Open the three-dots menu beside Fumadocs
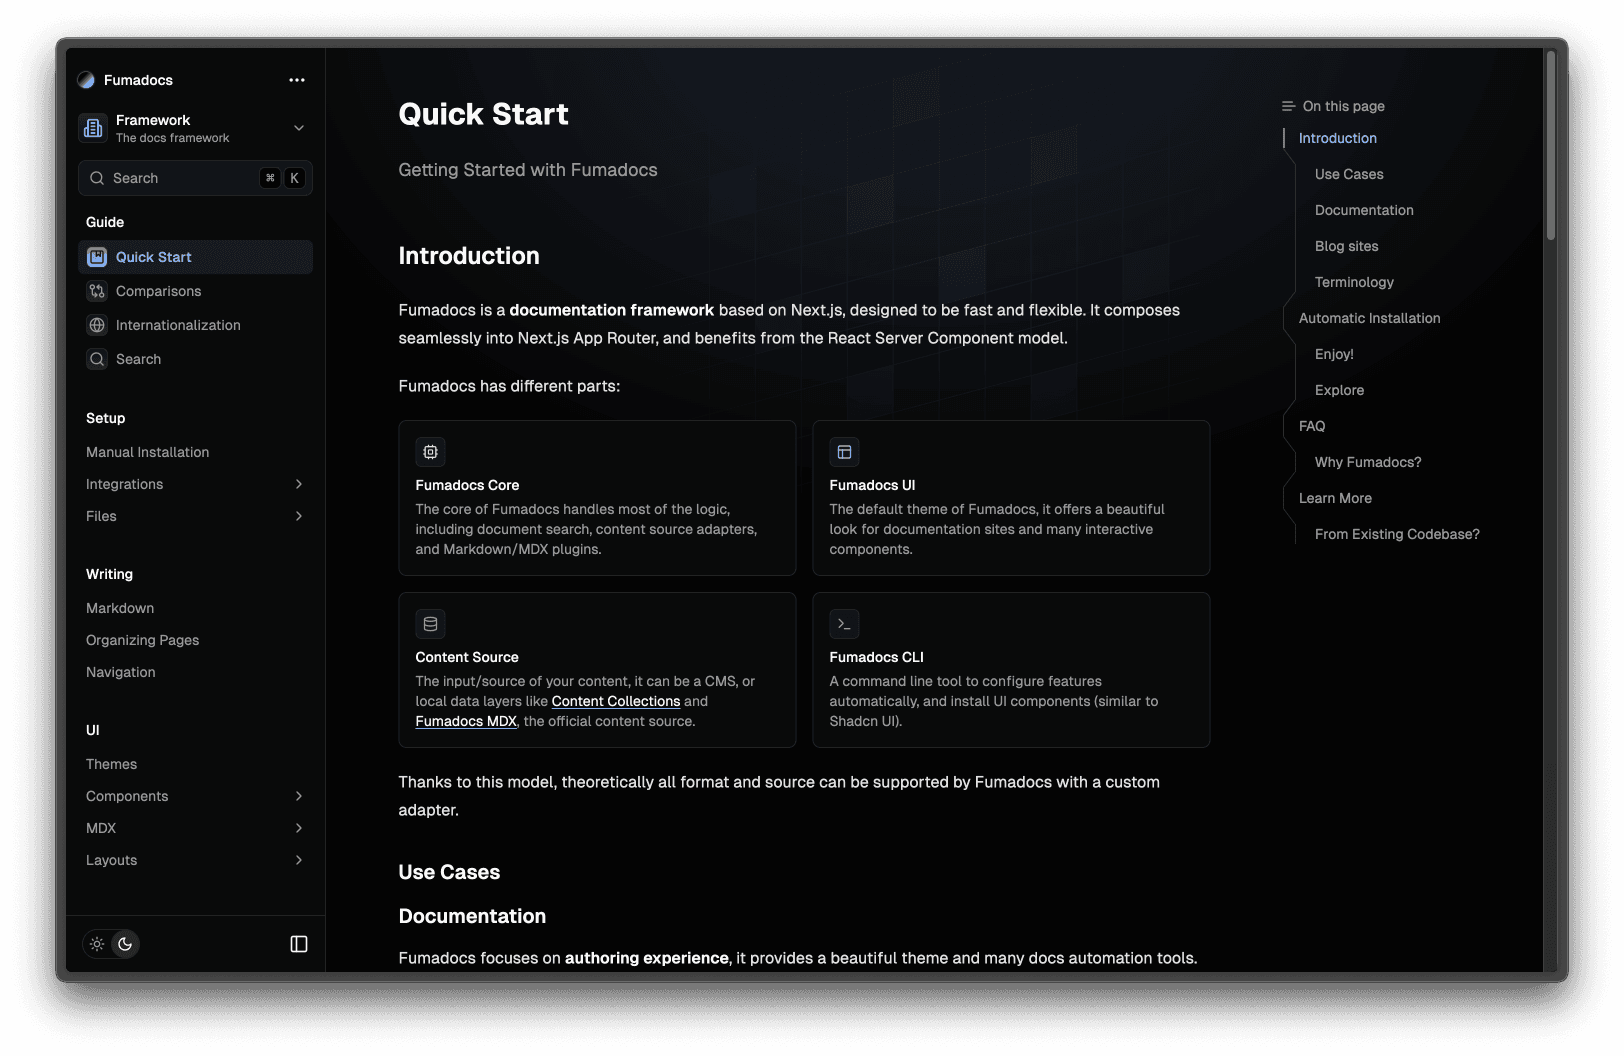Viewport: 1624px width, 1056px height. coord(297,80)
